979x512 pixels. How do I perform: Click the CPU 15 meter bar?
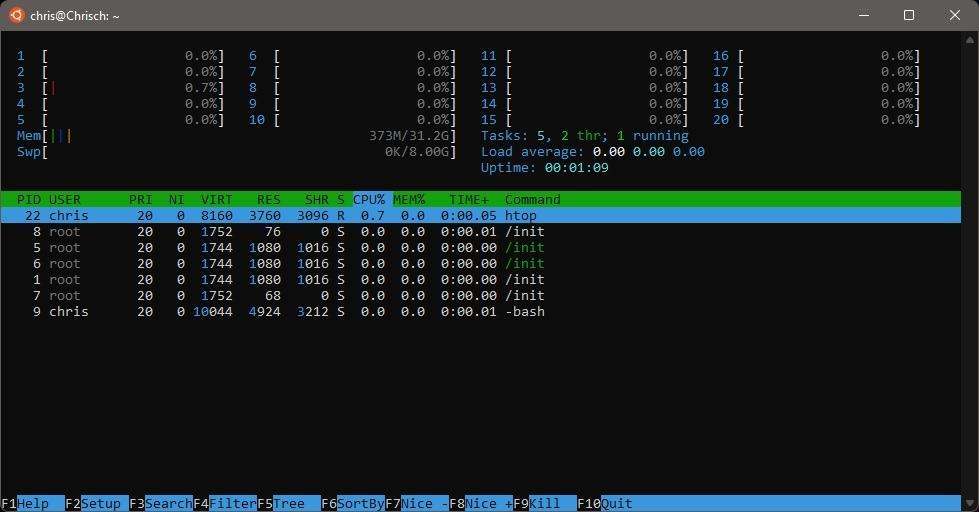click(584, 119)
